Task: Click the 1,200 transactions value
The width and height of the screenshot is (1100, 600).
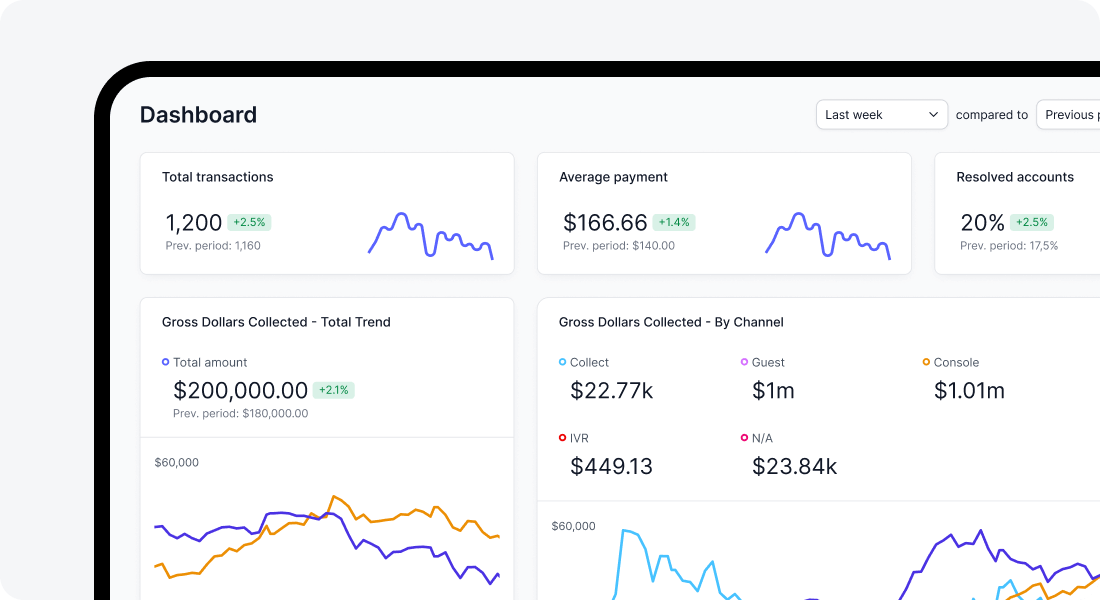Action: [194, 222]
